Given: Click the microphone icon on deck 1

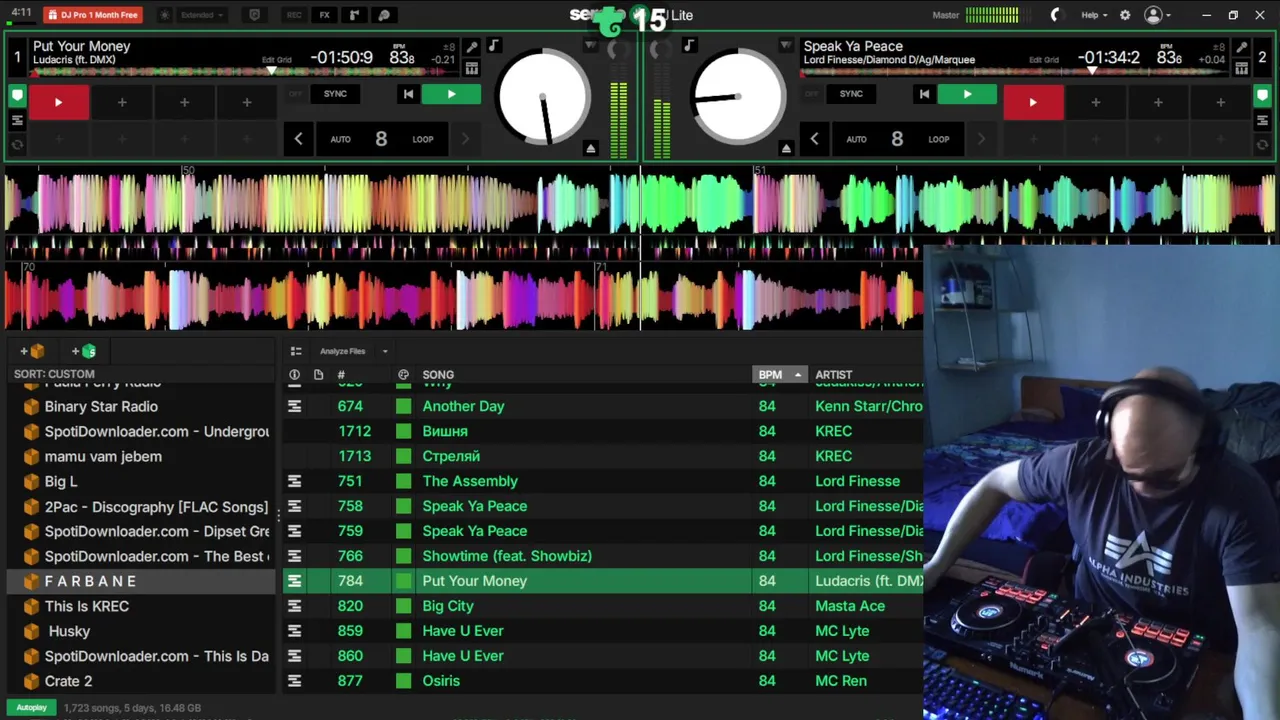Looking at the screenshot, I should coord(471,47).
